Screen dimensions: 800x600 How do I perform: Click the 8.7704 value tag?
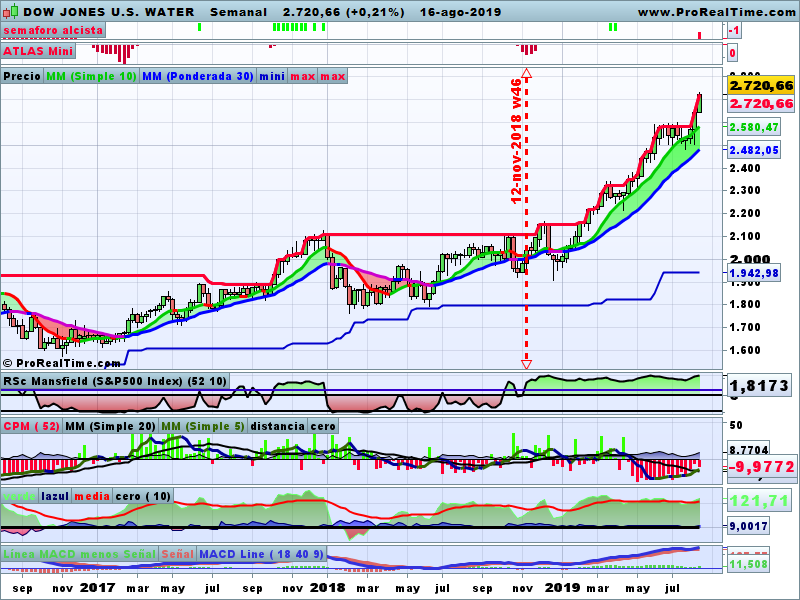pyautogui.click(x=749, y=450)
